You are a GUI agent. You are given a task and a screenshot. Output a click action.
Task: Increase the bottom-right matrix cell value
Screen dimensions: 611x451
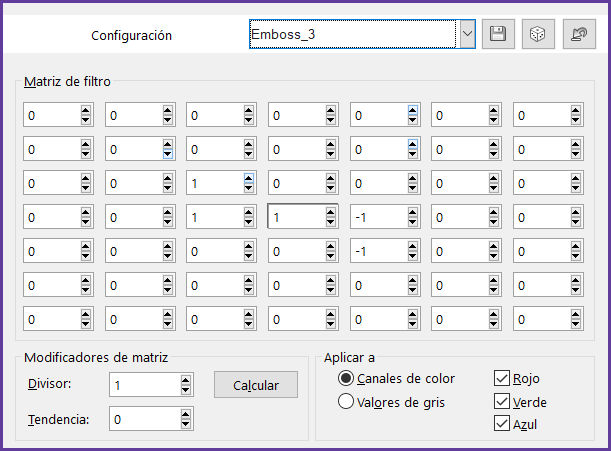click(x=576, y=315)
